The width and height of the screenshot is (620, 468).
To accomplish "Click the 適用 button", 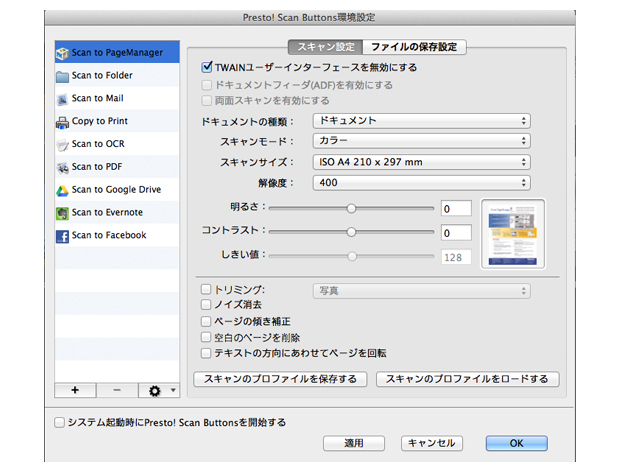I will (x=353, y=443).
